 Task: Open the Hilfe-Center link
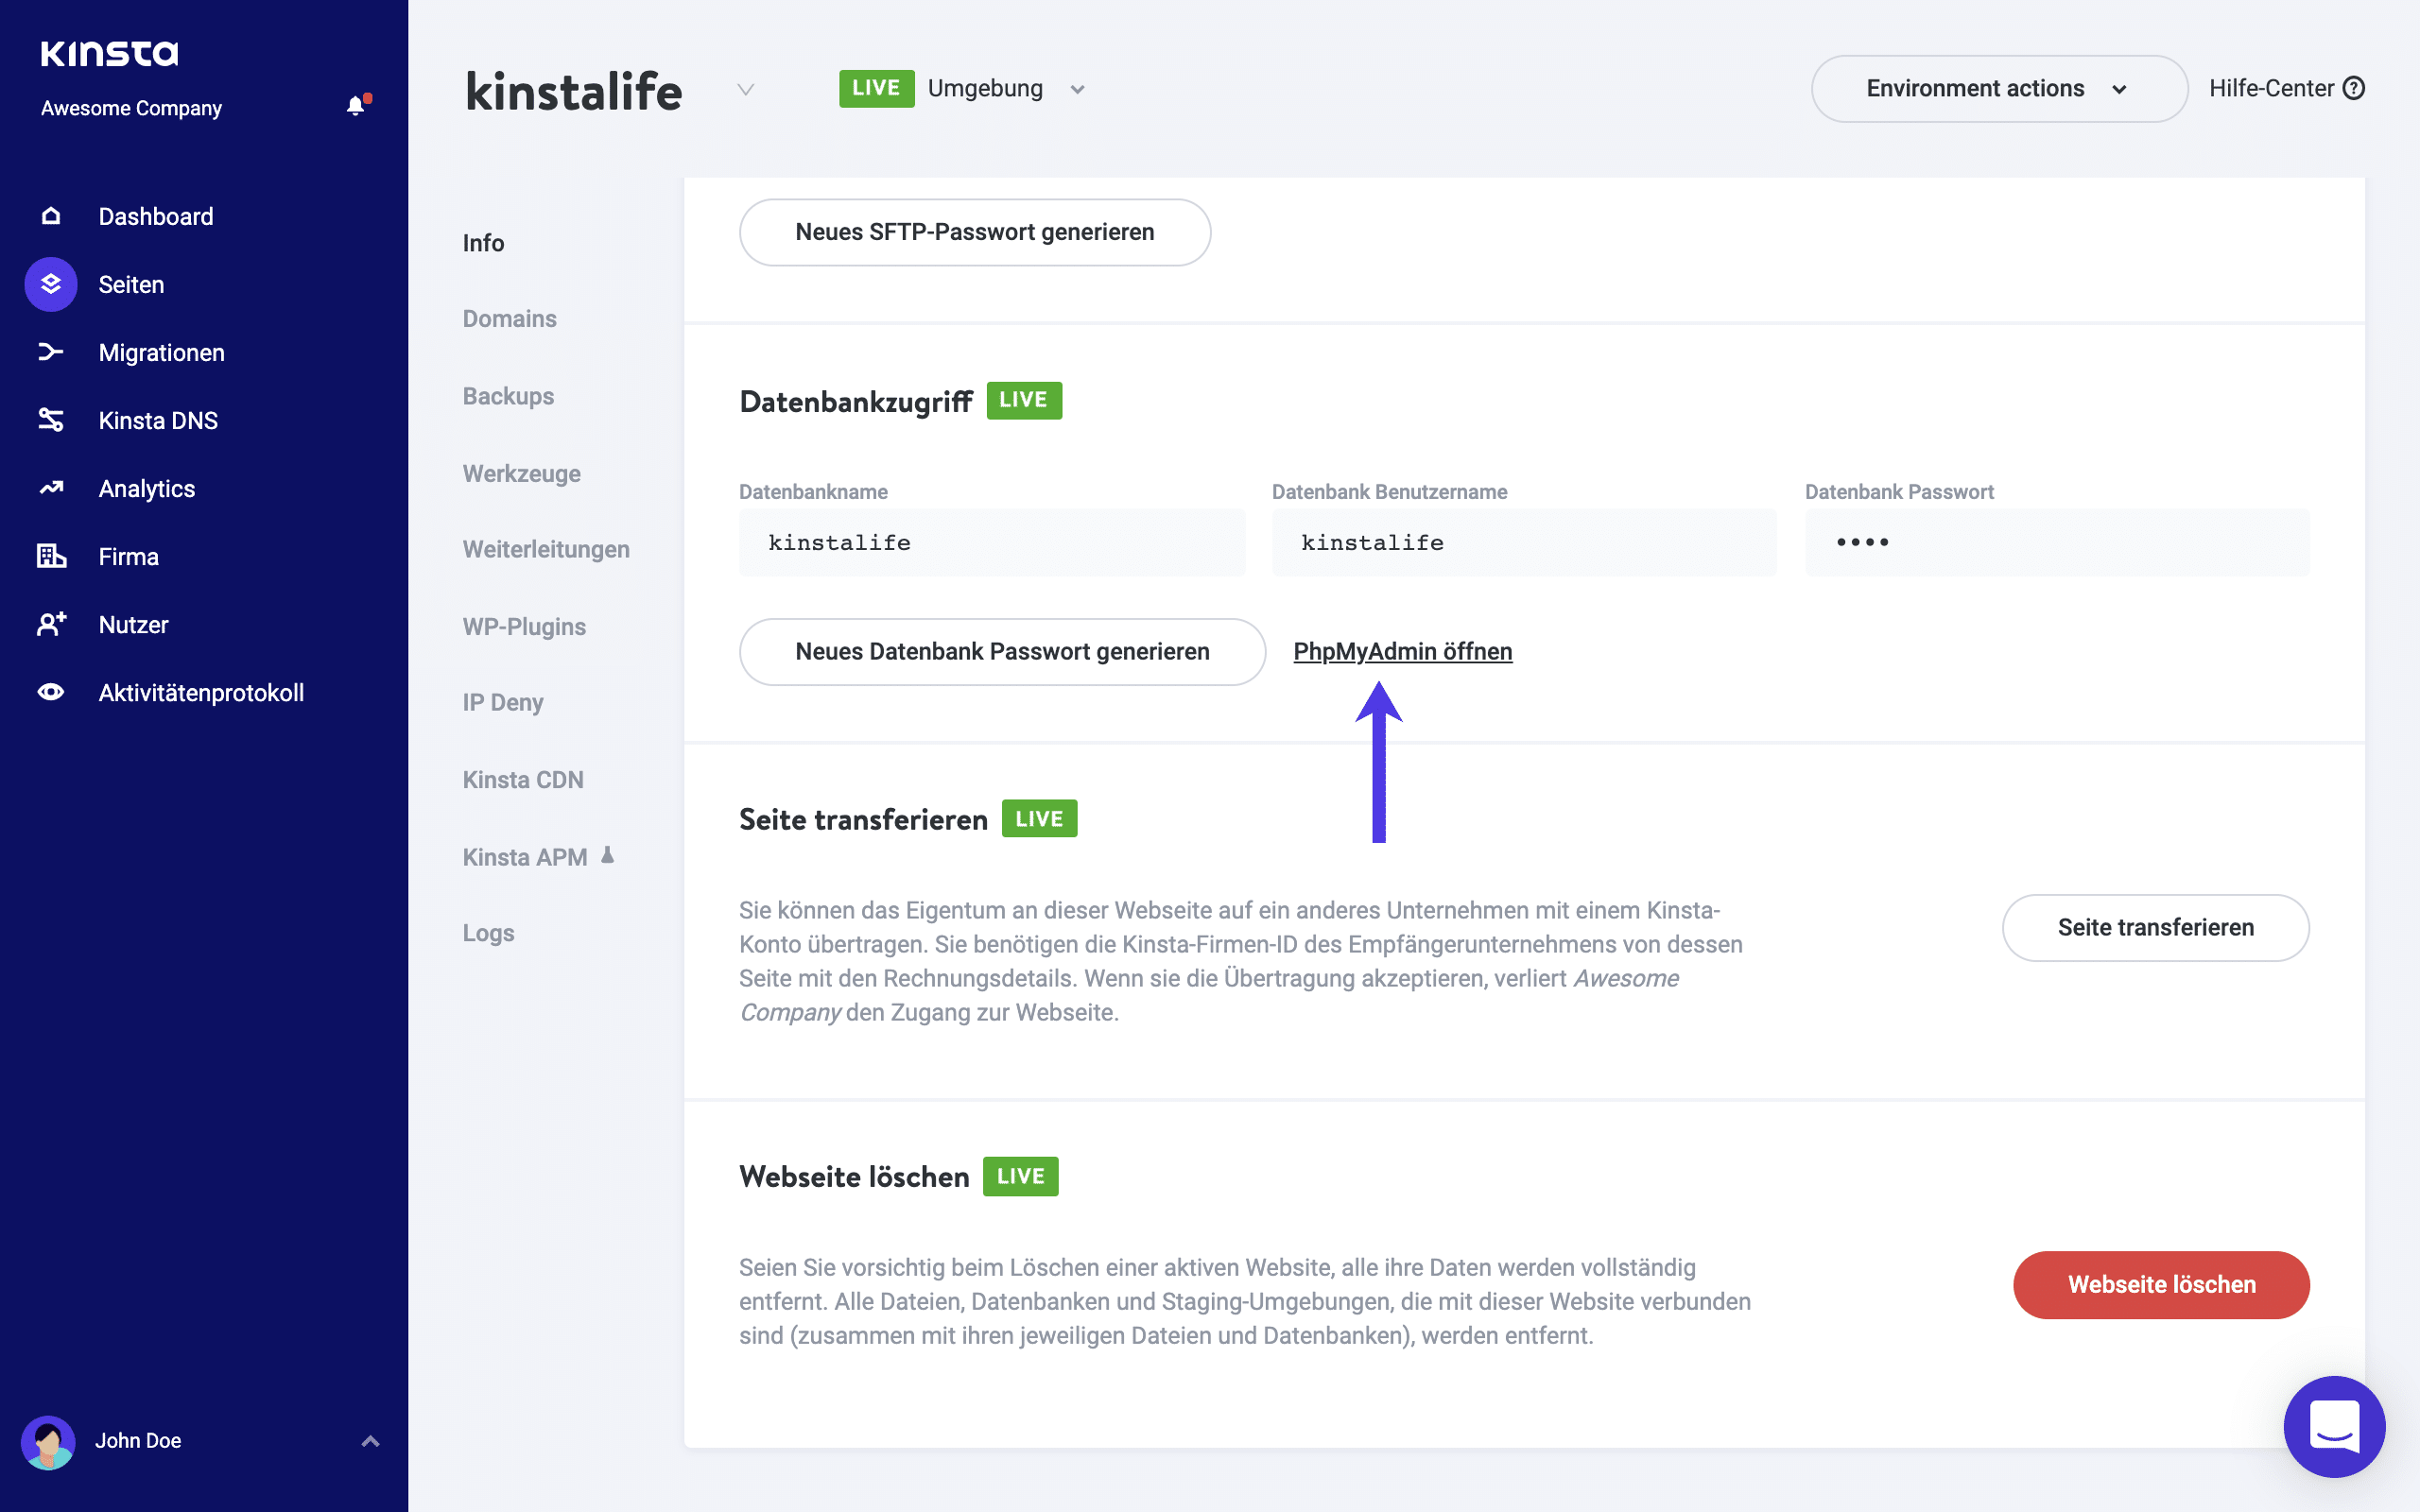pyautogui.click(x=2287, y=88)
